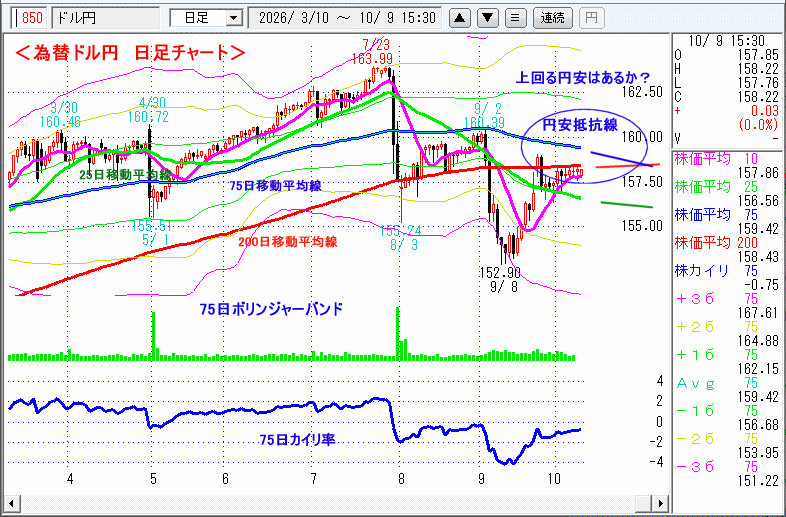Click the 160.00 price axis label
This screenshot has height=517, width=786.
click(x=642, y=136)
